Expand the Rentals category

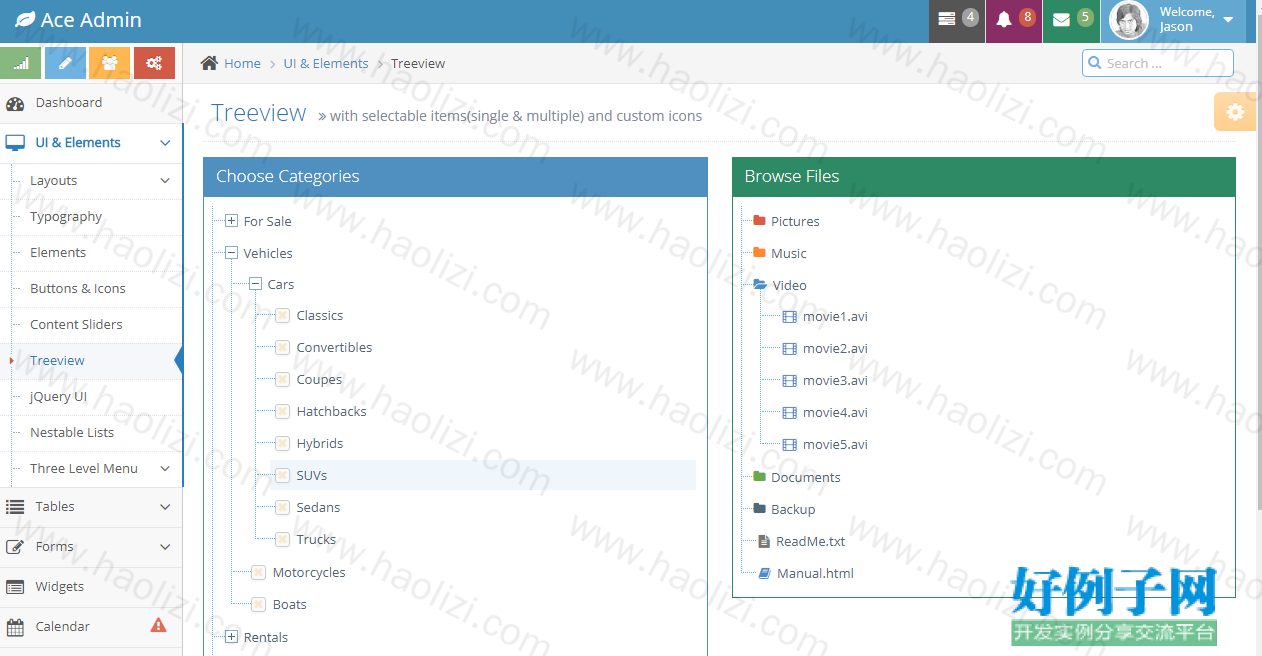click(x=231, y=637)
